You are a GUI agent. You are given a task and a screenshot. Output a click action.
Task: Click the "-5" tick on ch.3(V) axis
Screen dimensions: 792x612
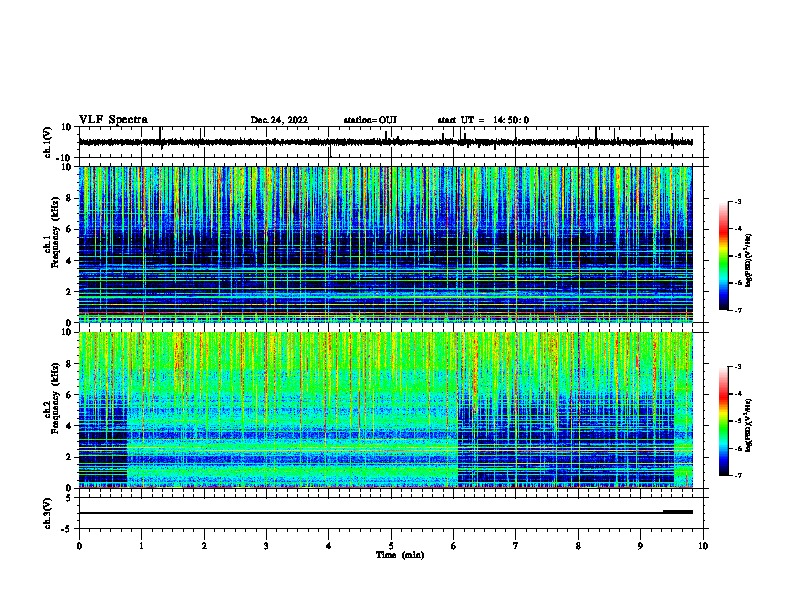point(67,529)
